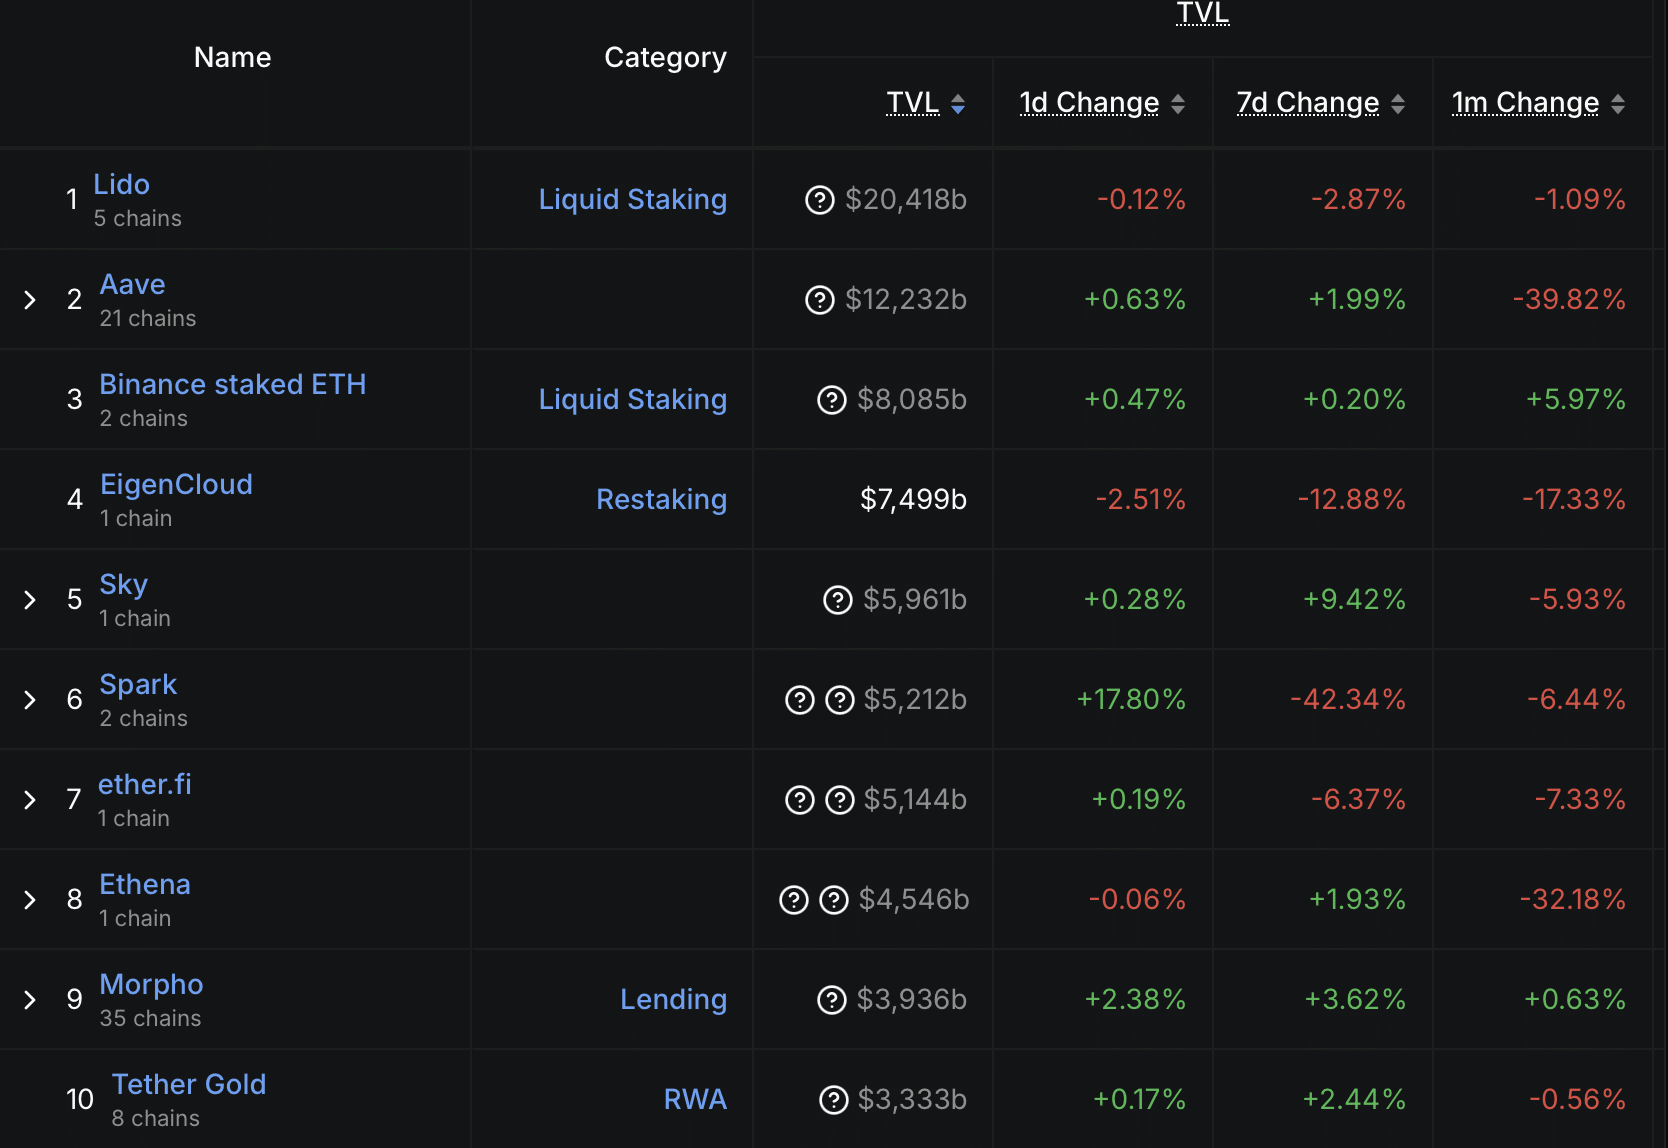The height and width of the screenshot is (1148, 1668).
Task: Expand the ether.fi row
Action: tap(30, 800)
